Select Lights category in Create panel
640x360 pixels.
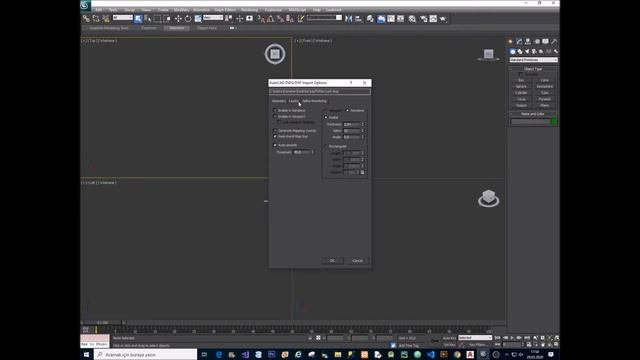[527, 51]
